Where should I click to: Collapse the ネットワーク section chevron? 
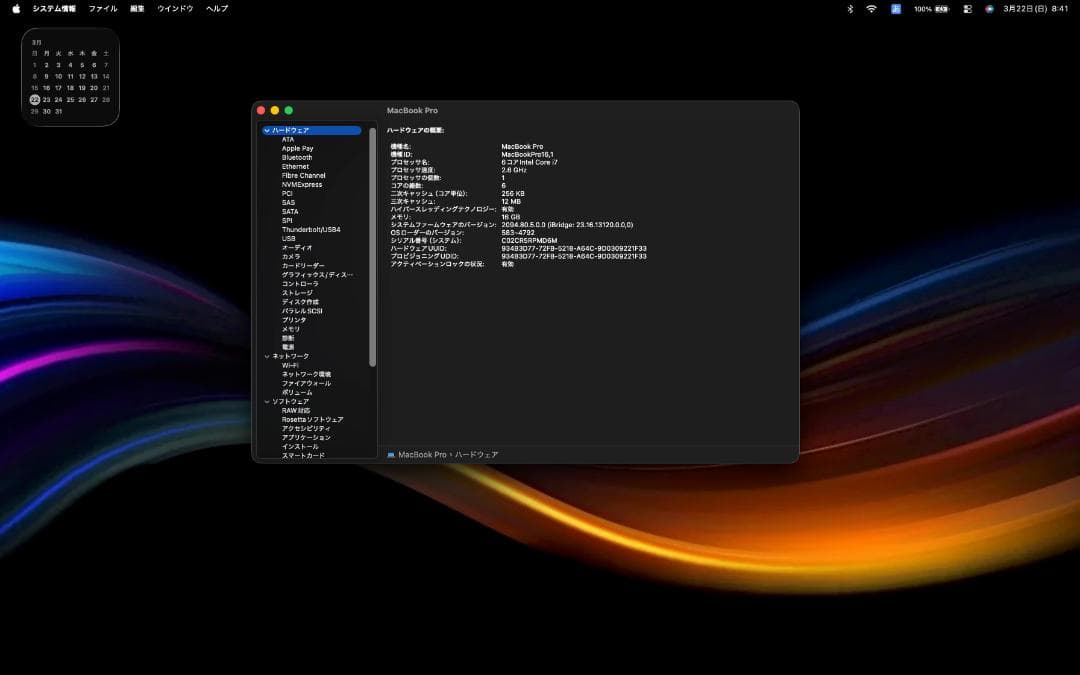(267, 356)
